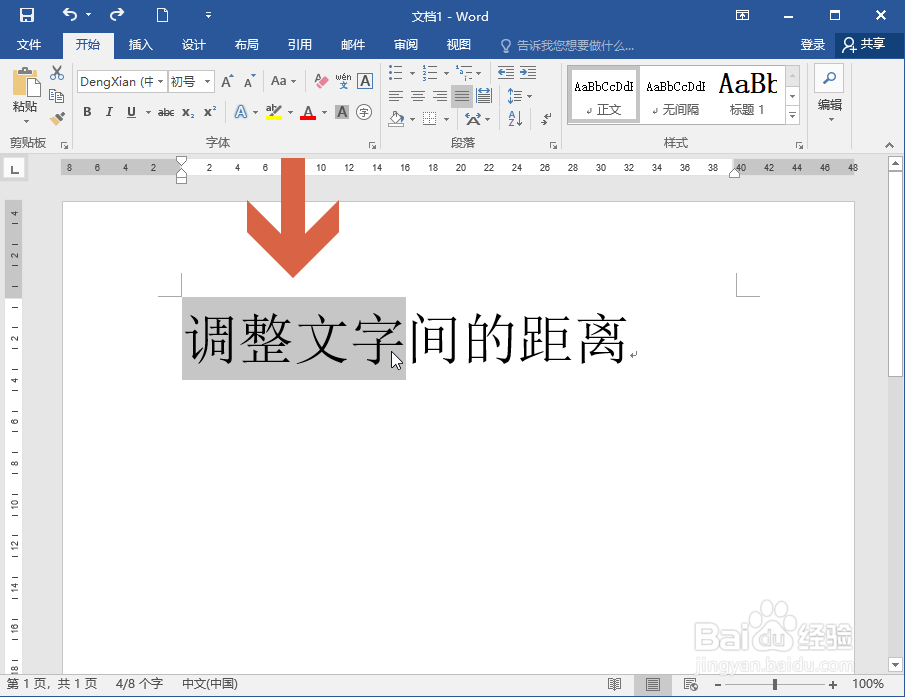Select the Format Painter brush icon
Image resolution: width=905 pixels, height=697 pixels.
click(58, 119)
